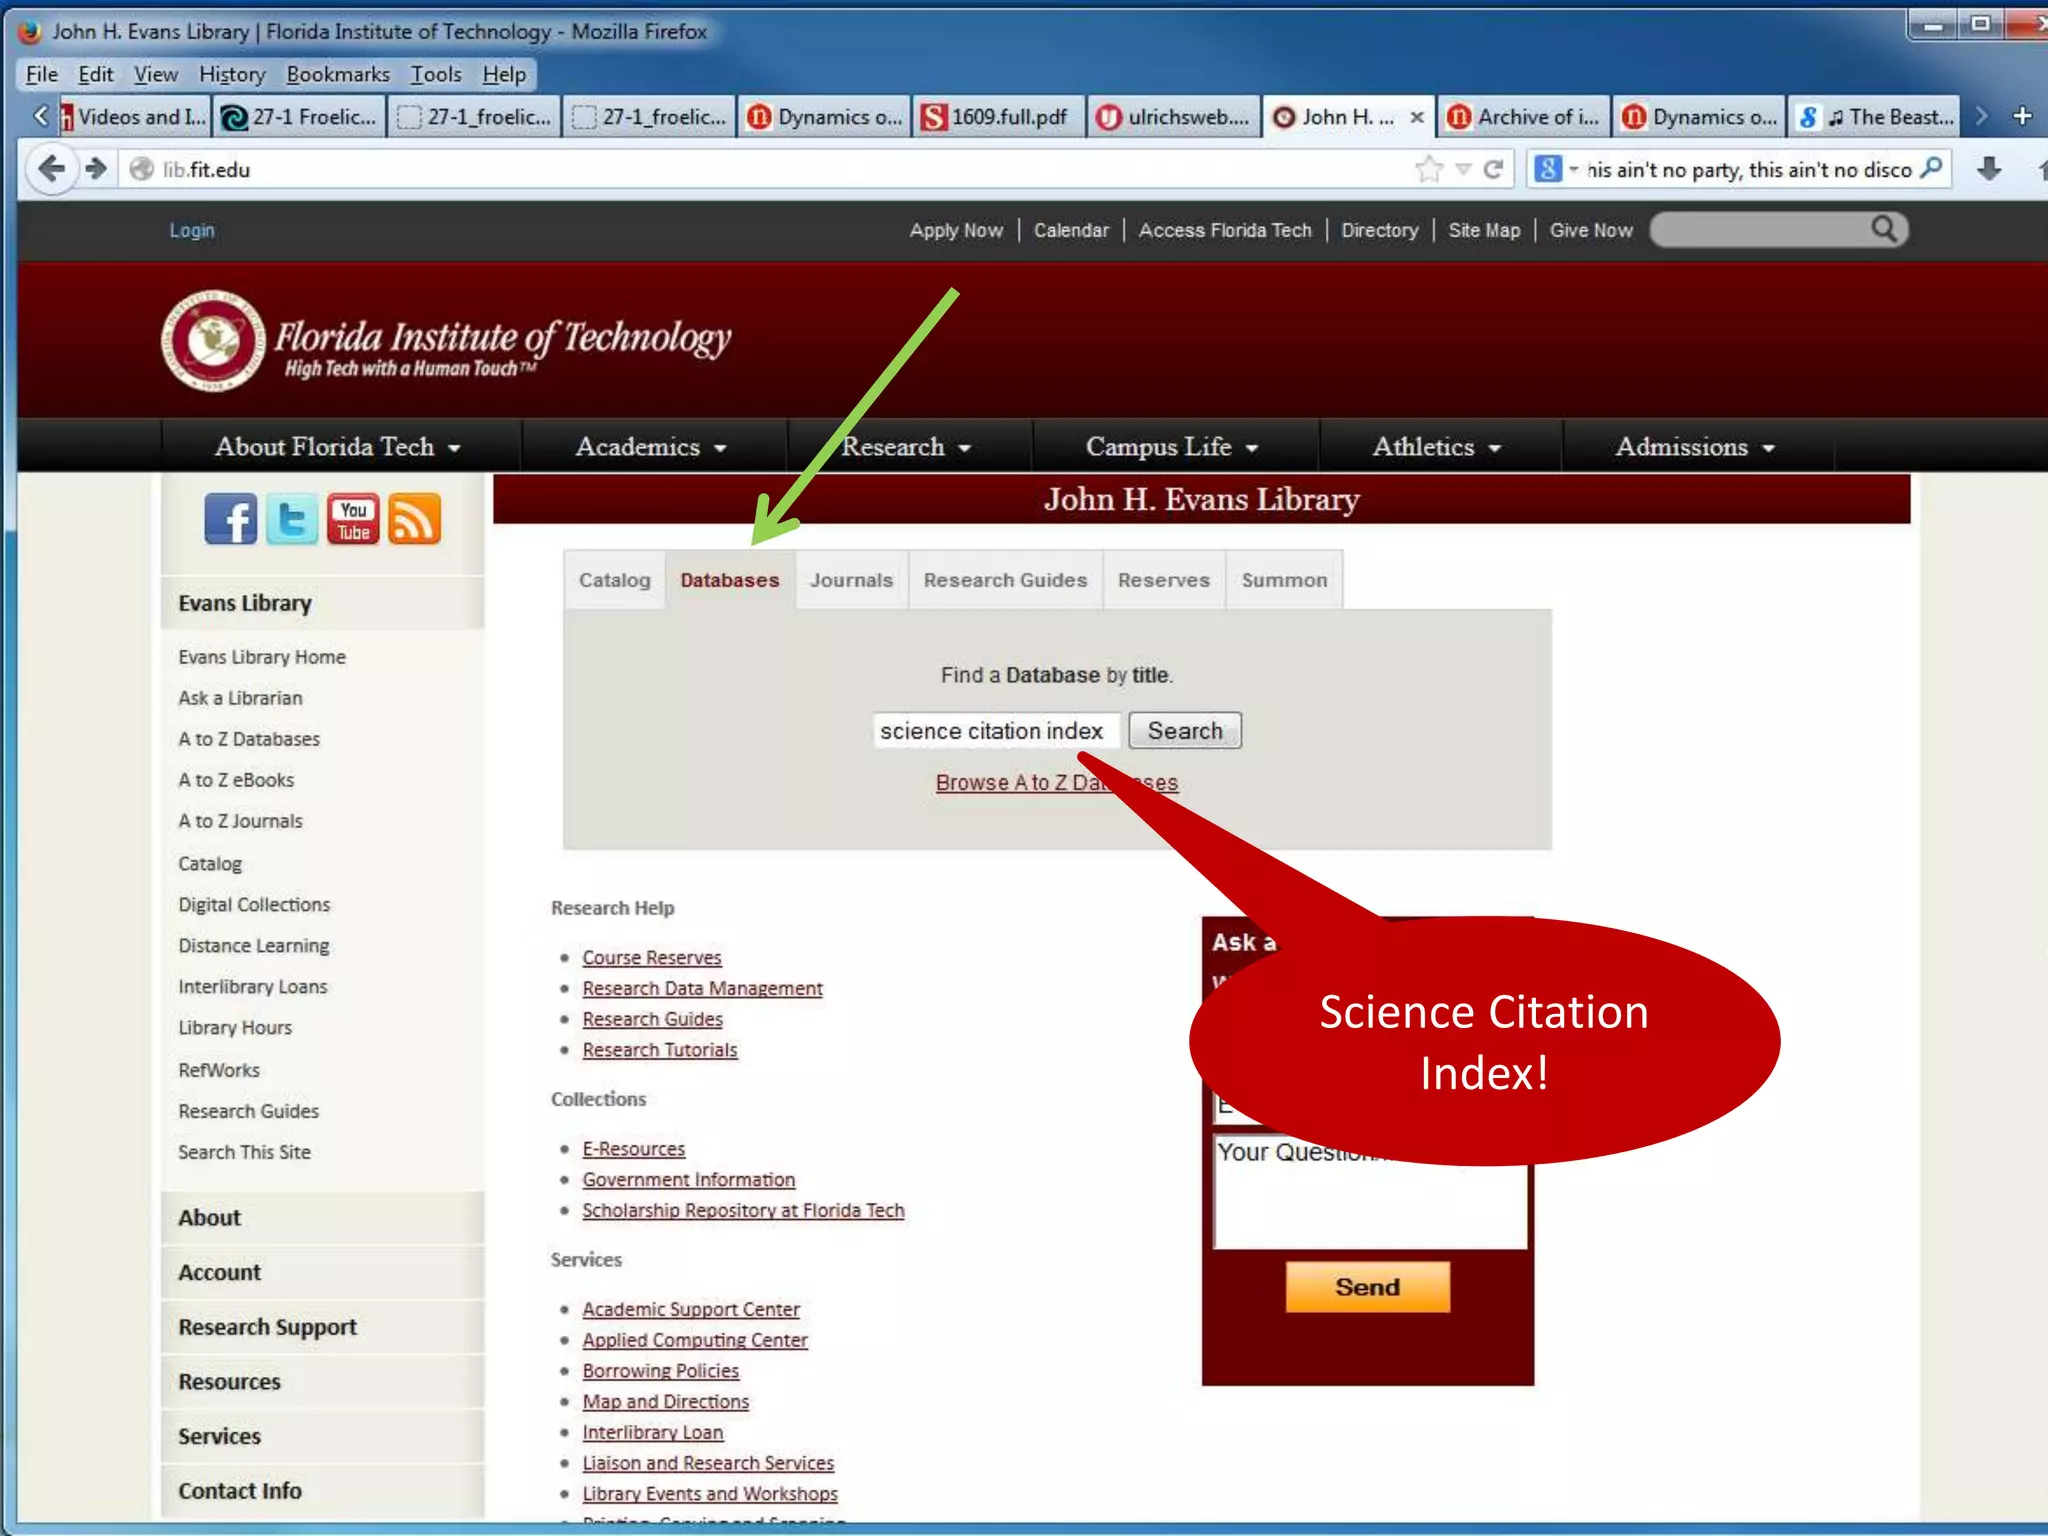Open the Apply Now link
The width and height of the screenshot is (2048, 1536).
[x=956, y=230]
